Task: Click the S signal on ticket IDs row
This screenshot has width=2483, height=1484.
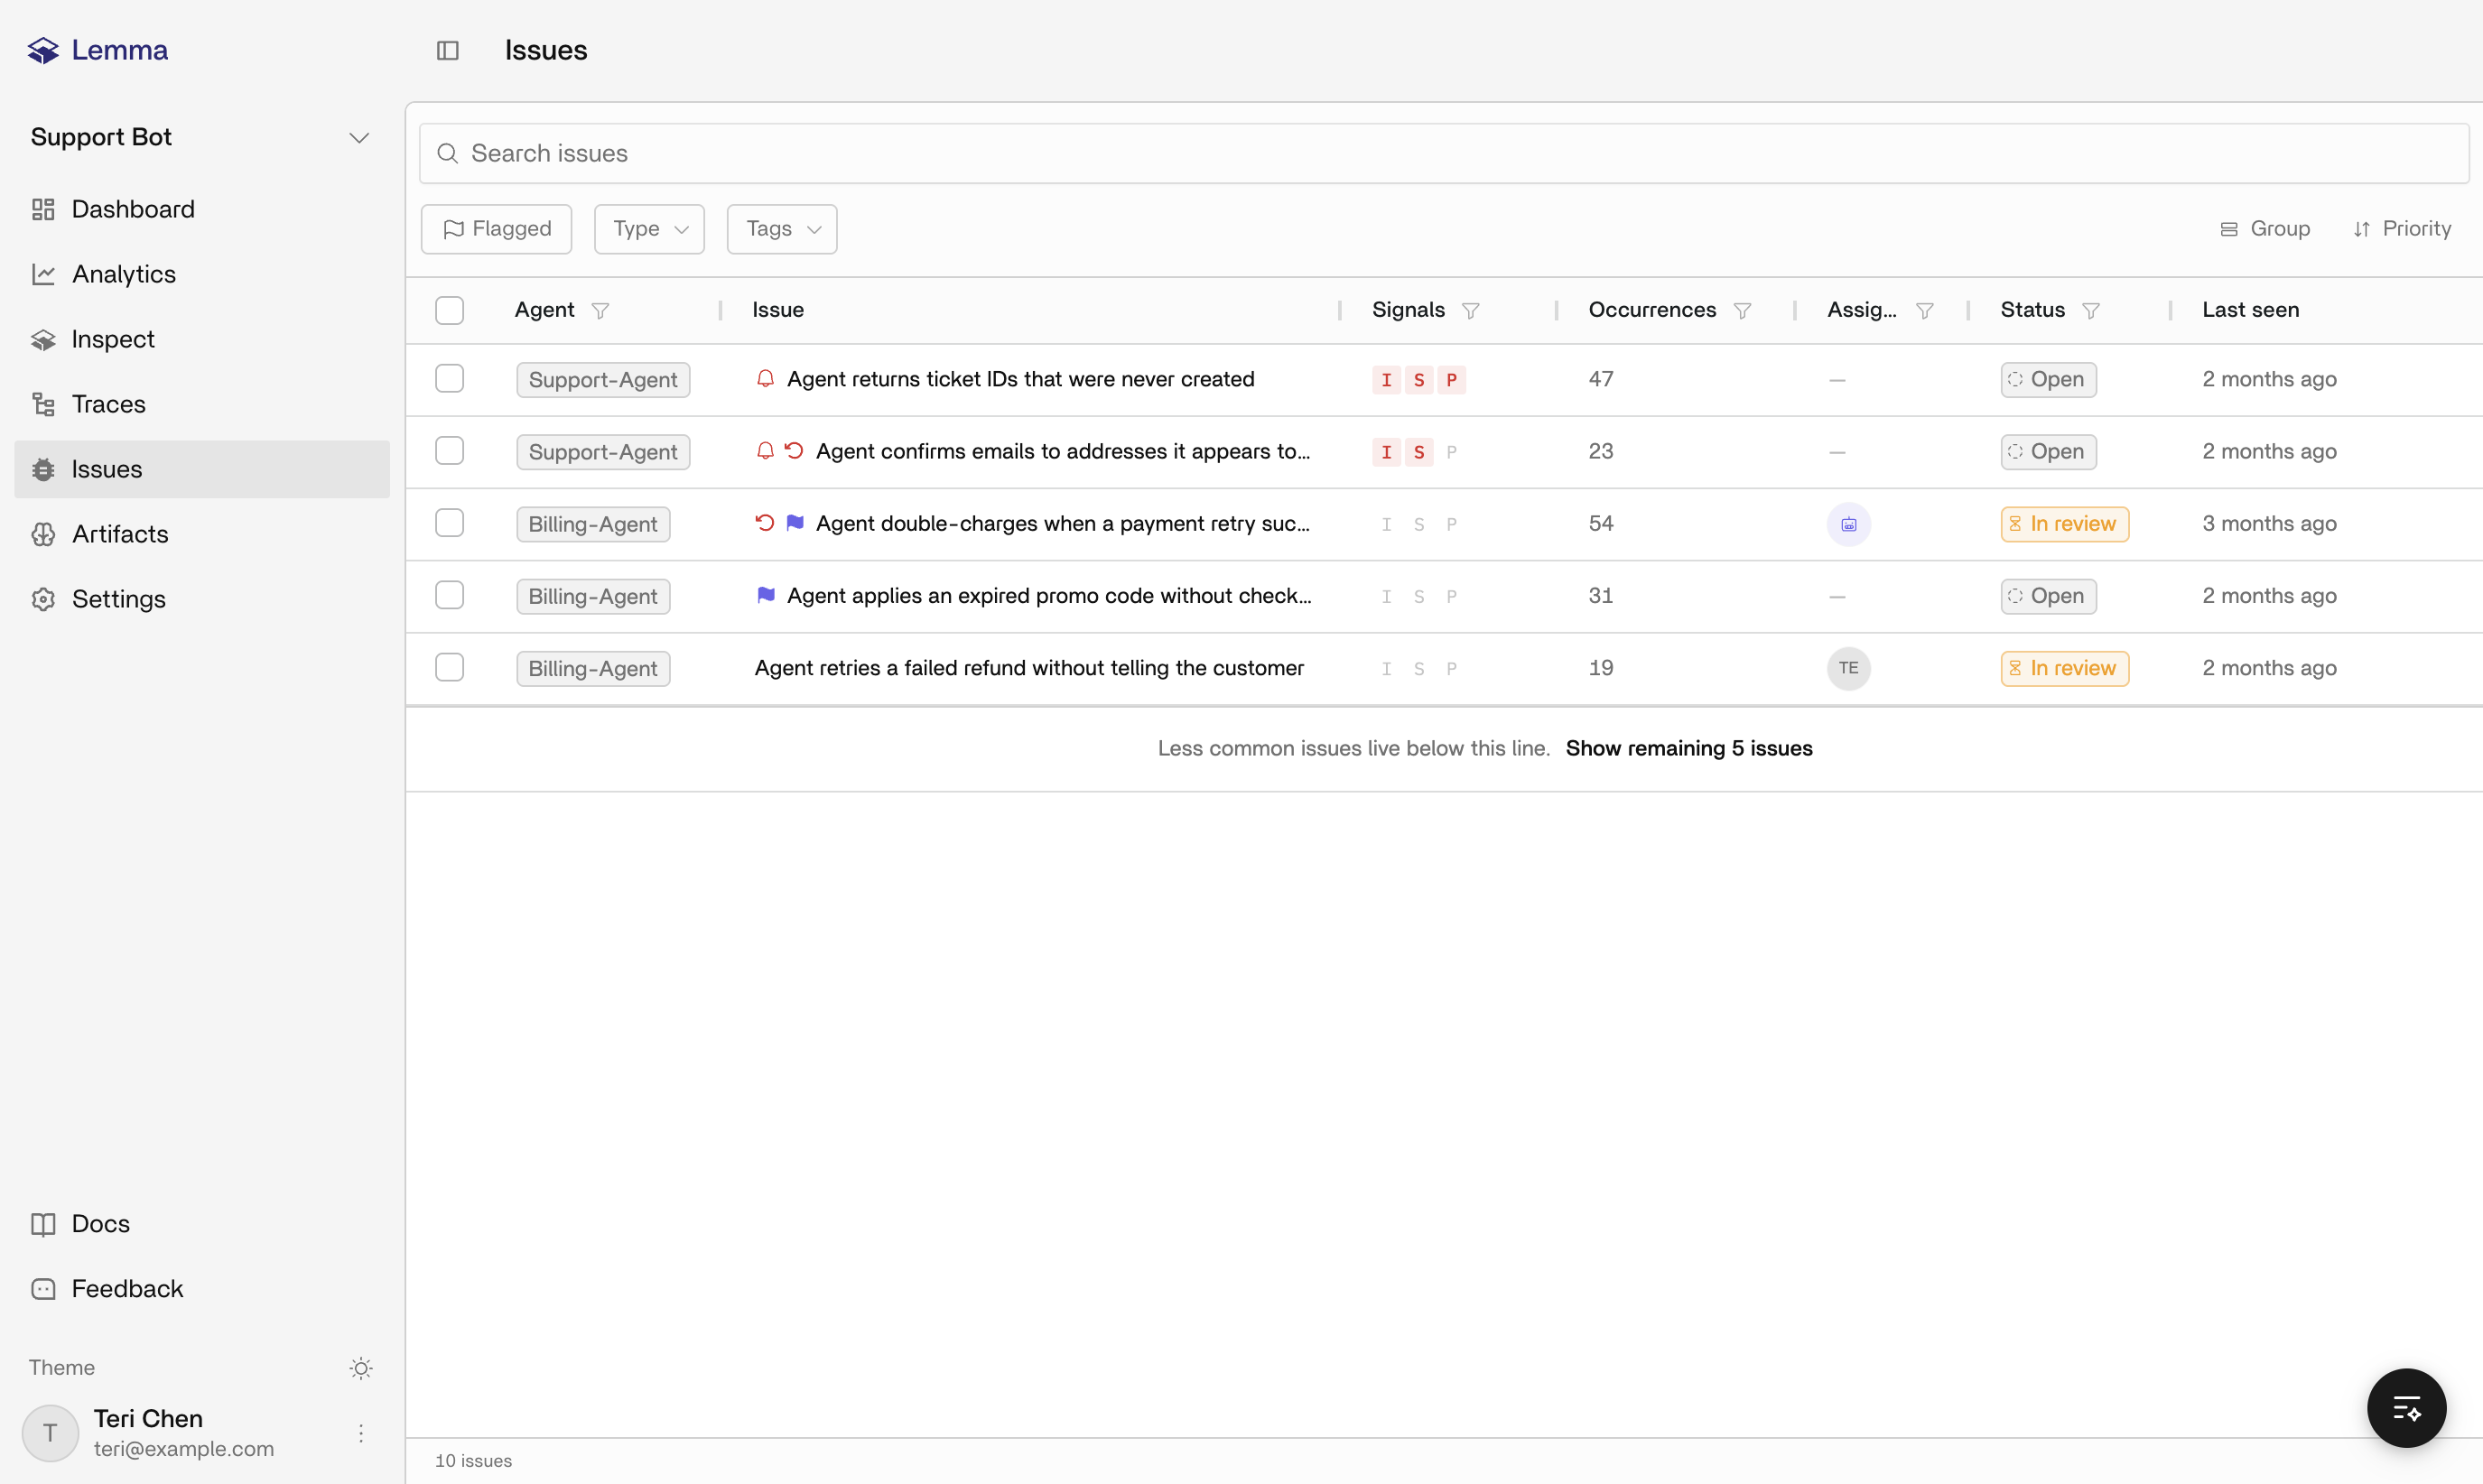Action: pyautogui.click(x=1419, y=380)
